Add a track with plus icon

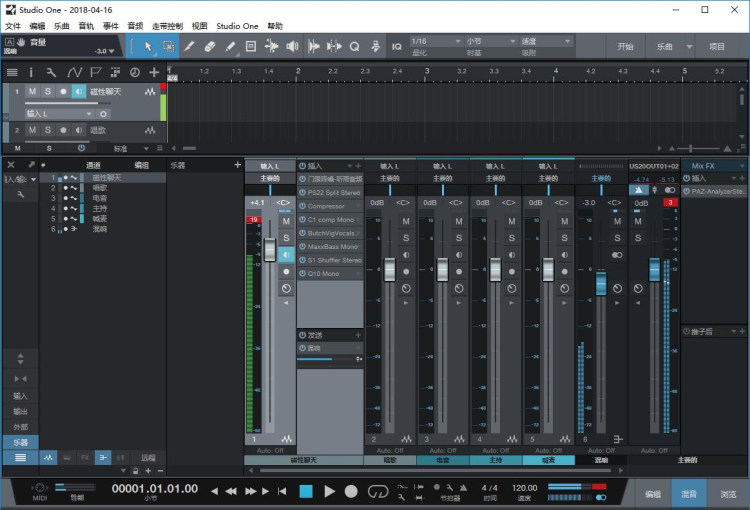pos(154,72)
